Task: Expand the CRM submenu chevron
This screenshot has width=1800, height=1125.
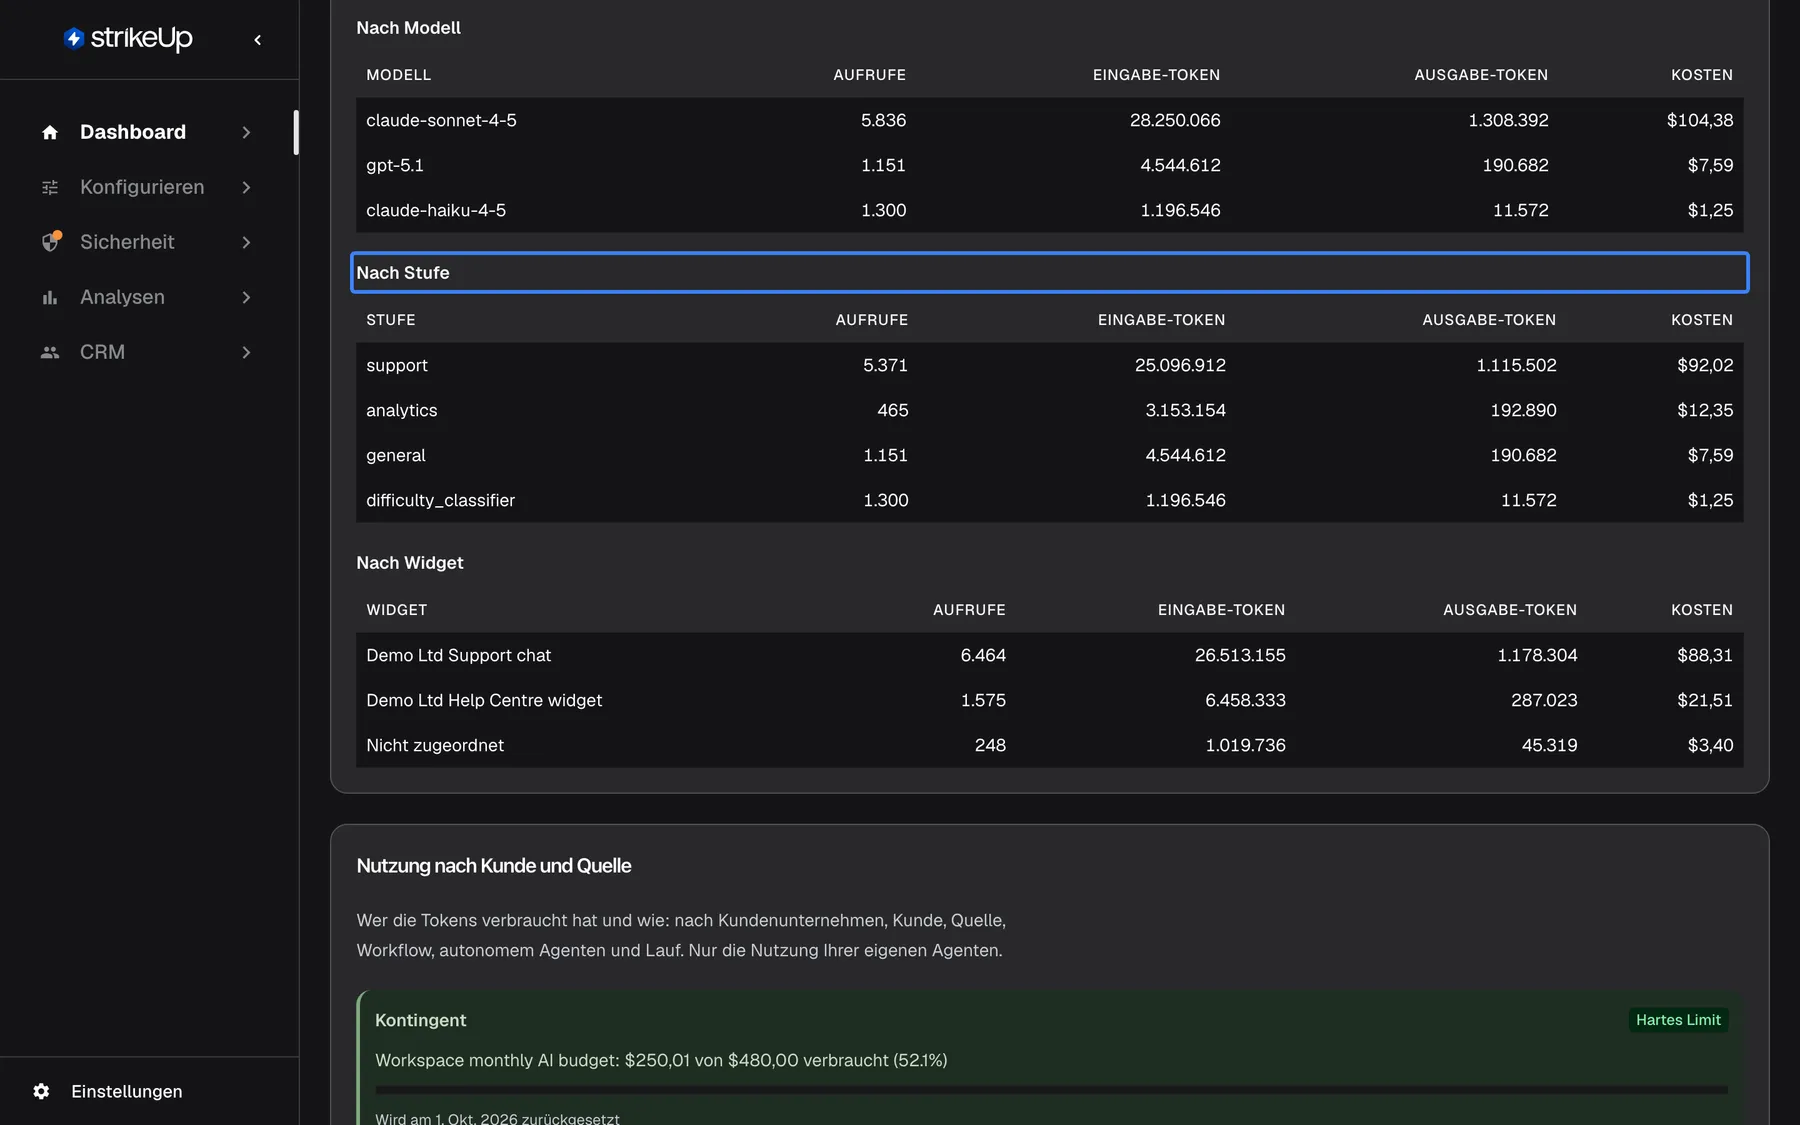Action: 246,352
